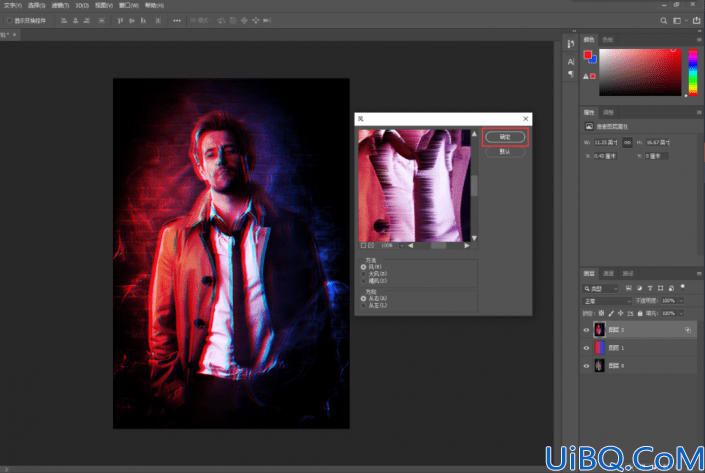Click the preview scroll up arrow
Screen dimensions: 705x473
click(x=474, y=134)
